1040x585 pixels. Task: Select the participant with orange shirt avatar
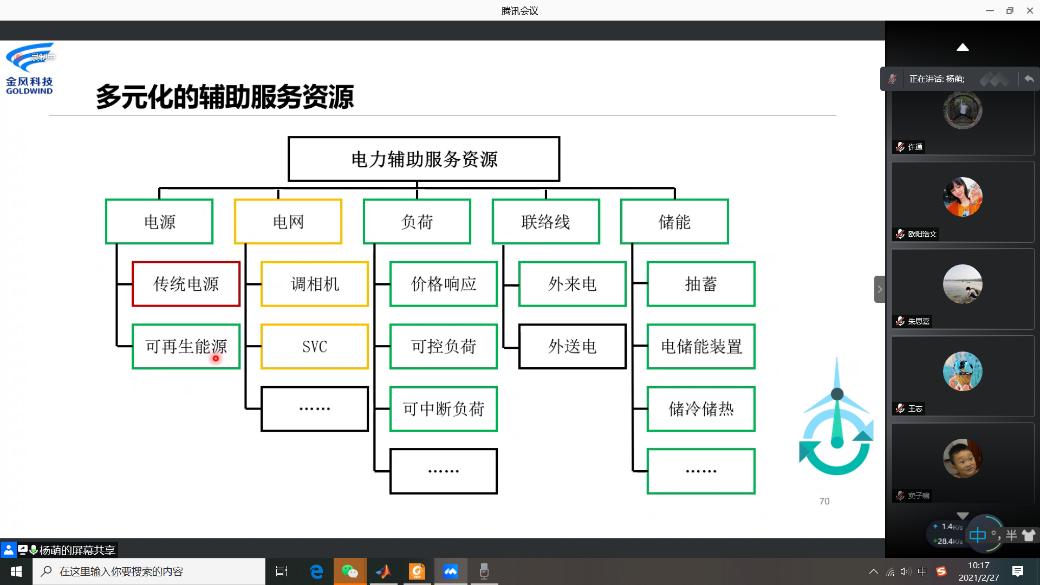962,197
